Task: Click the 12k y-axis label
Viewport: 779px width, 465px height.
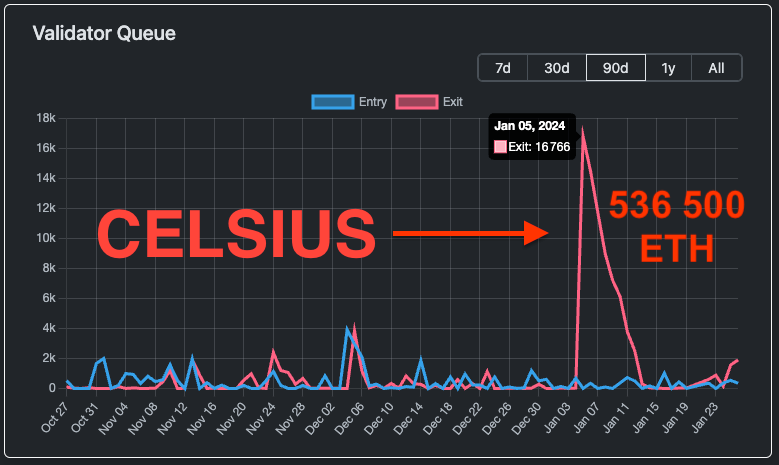Action: click(x=46, y=208)
